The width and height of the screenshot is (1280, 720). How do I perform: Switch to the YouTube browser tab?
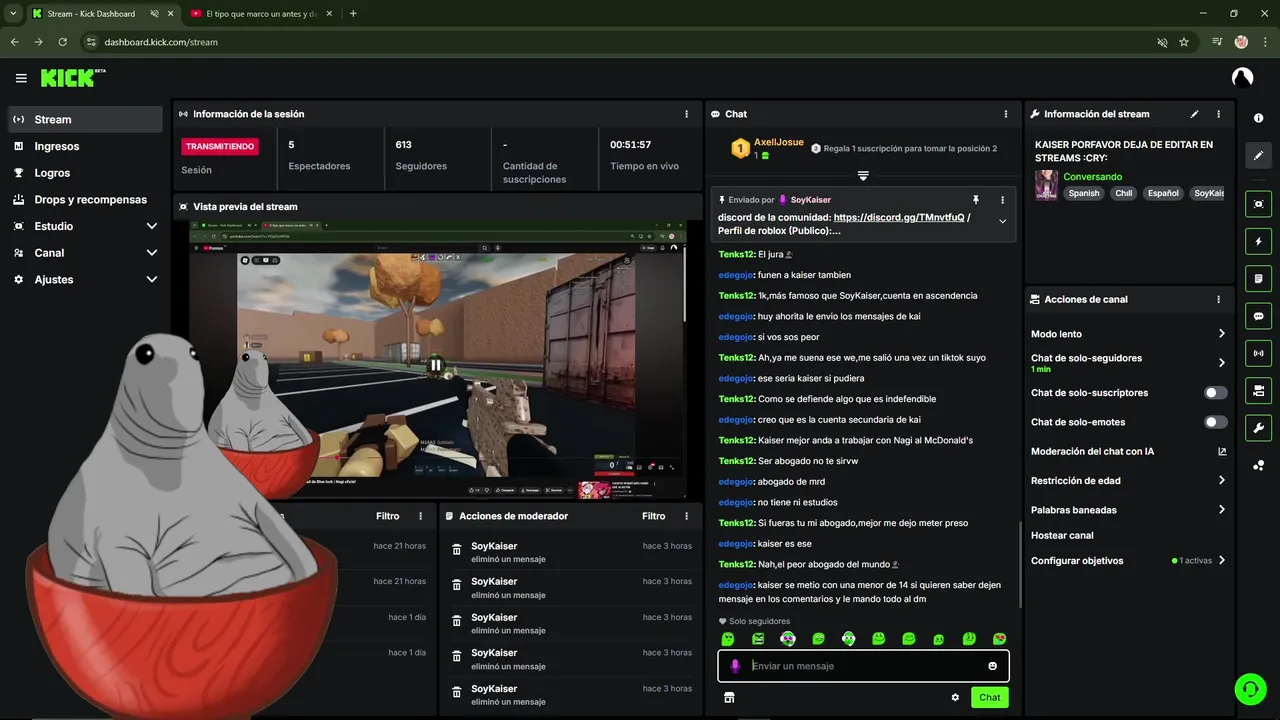coord(261,14)
